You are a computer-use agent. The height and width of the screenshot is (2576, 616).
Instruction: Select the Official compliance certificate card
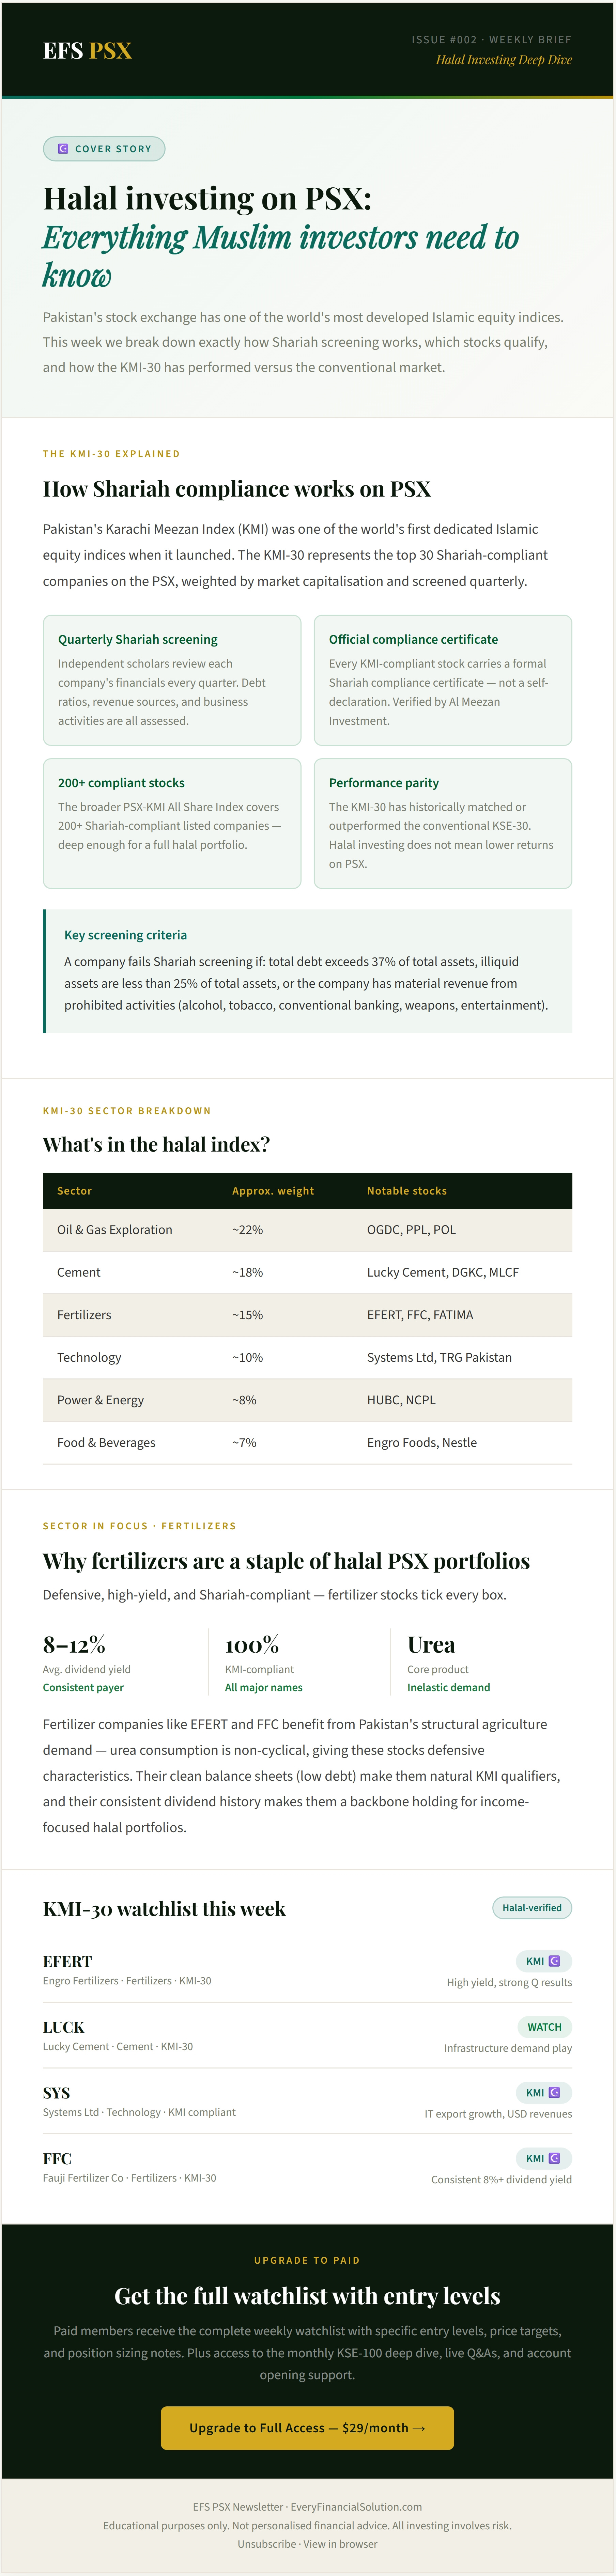[x=443, y=680]
